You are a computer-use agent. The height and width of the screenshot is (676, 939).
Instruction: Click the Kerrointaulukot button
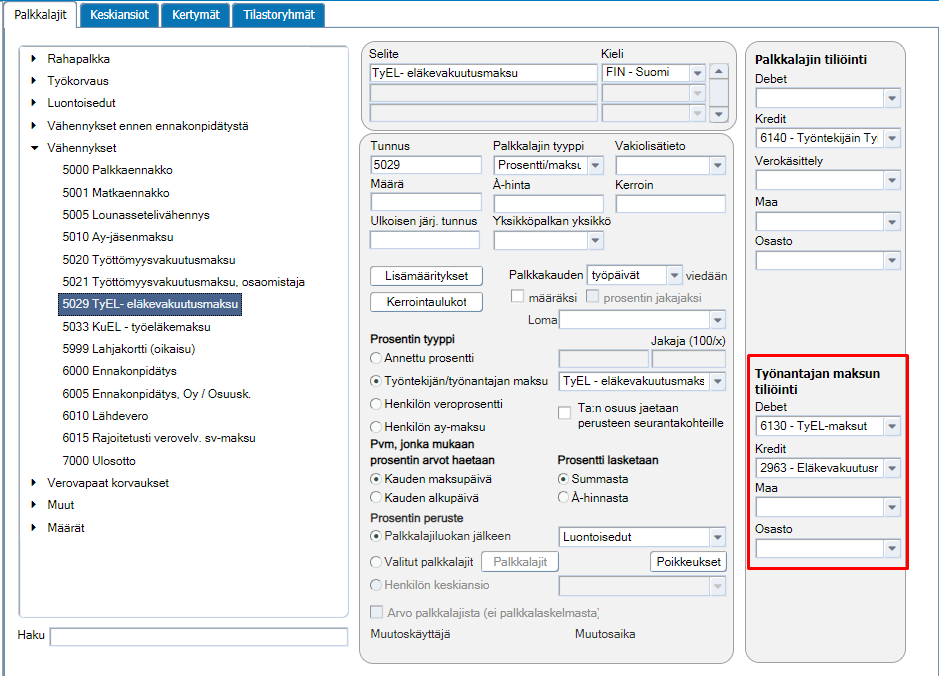click(x=426, y=302)
